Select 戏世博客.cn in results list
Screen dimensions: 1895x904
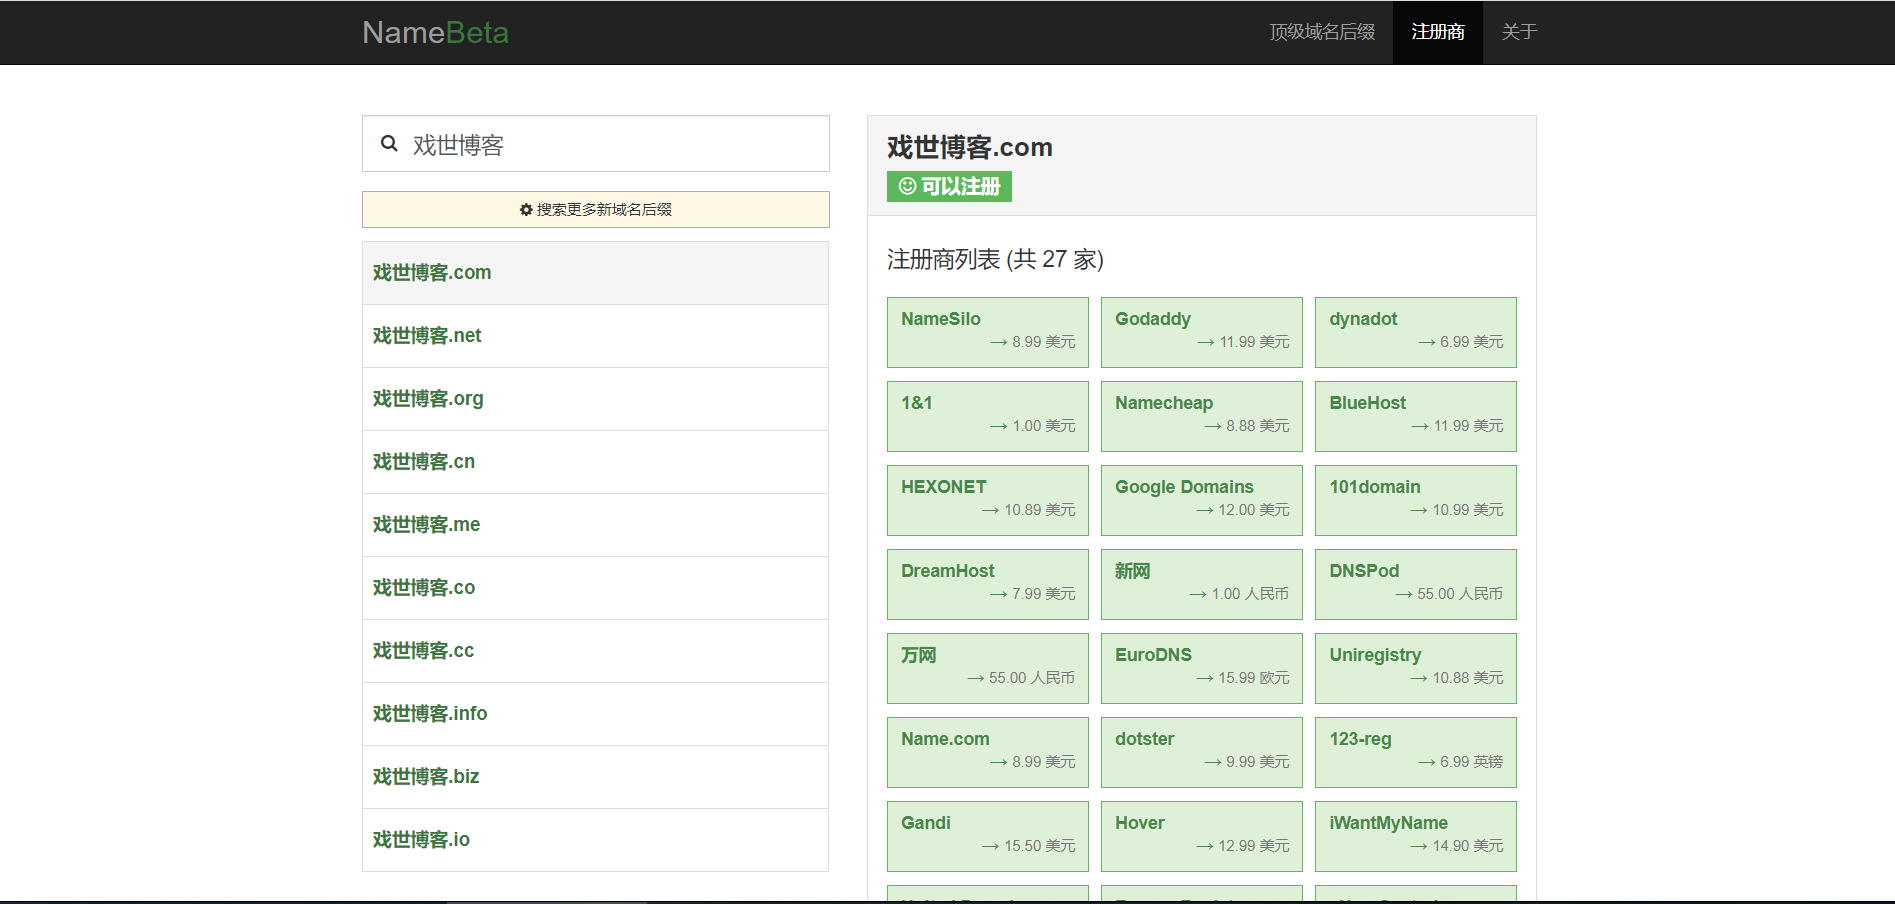click(x=596, y=462)
